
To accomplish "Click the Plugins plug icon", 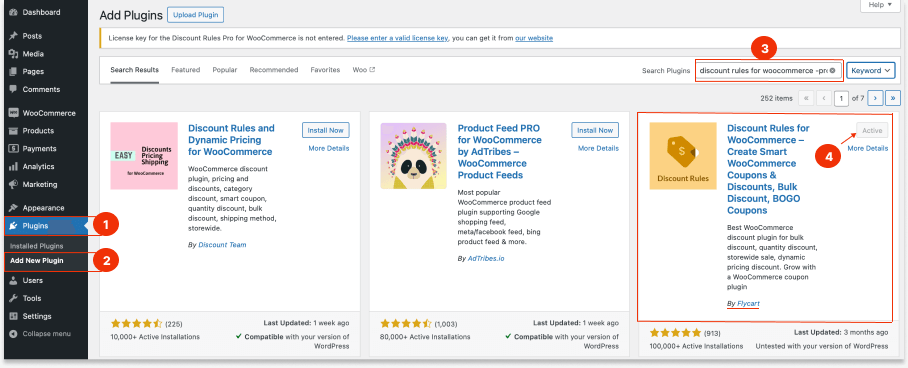I will tap(13, 226).
